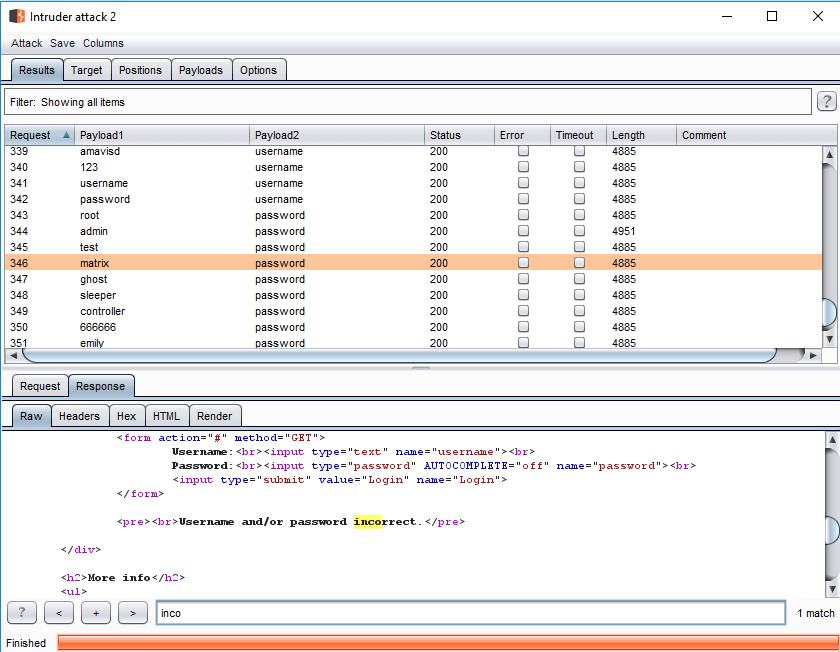Screen dimensions: 840x652
Task: Click the Burp Intruder app icon in title bar
Action: click(16, 16)
